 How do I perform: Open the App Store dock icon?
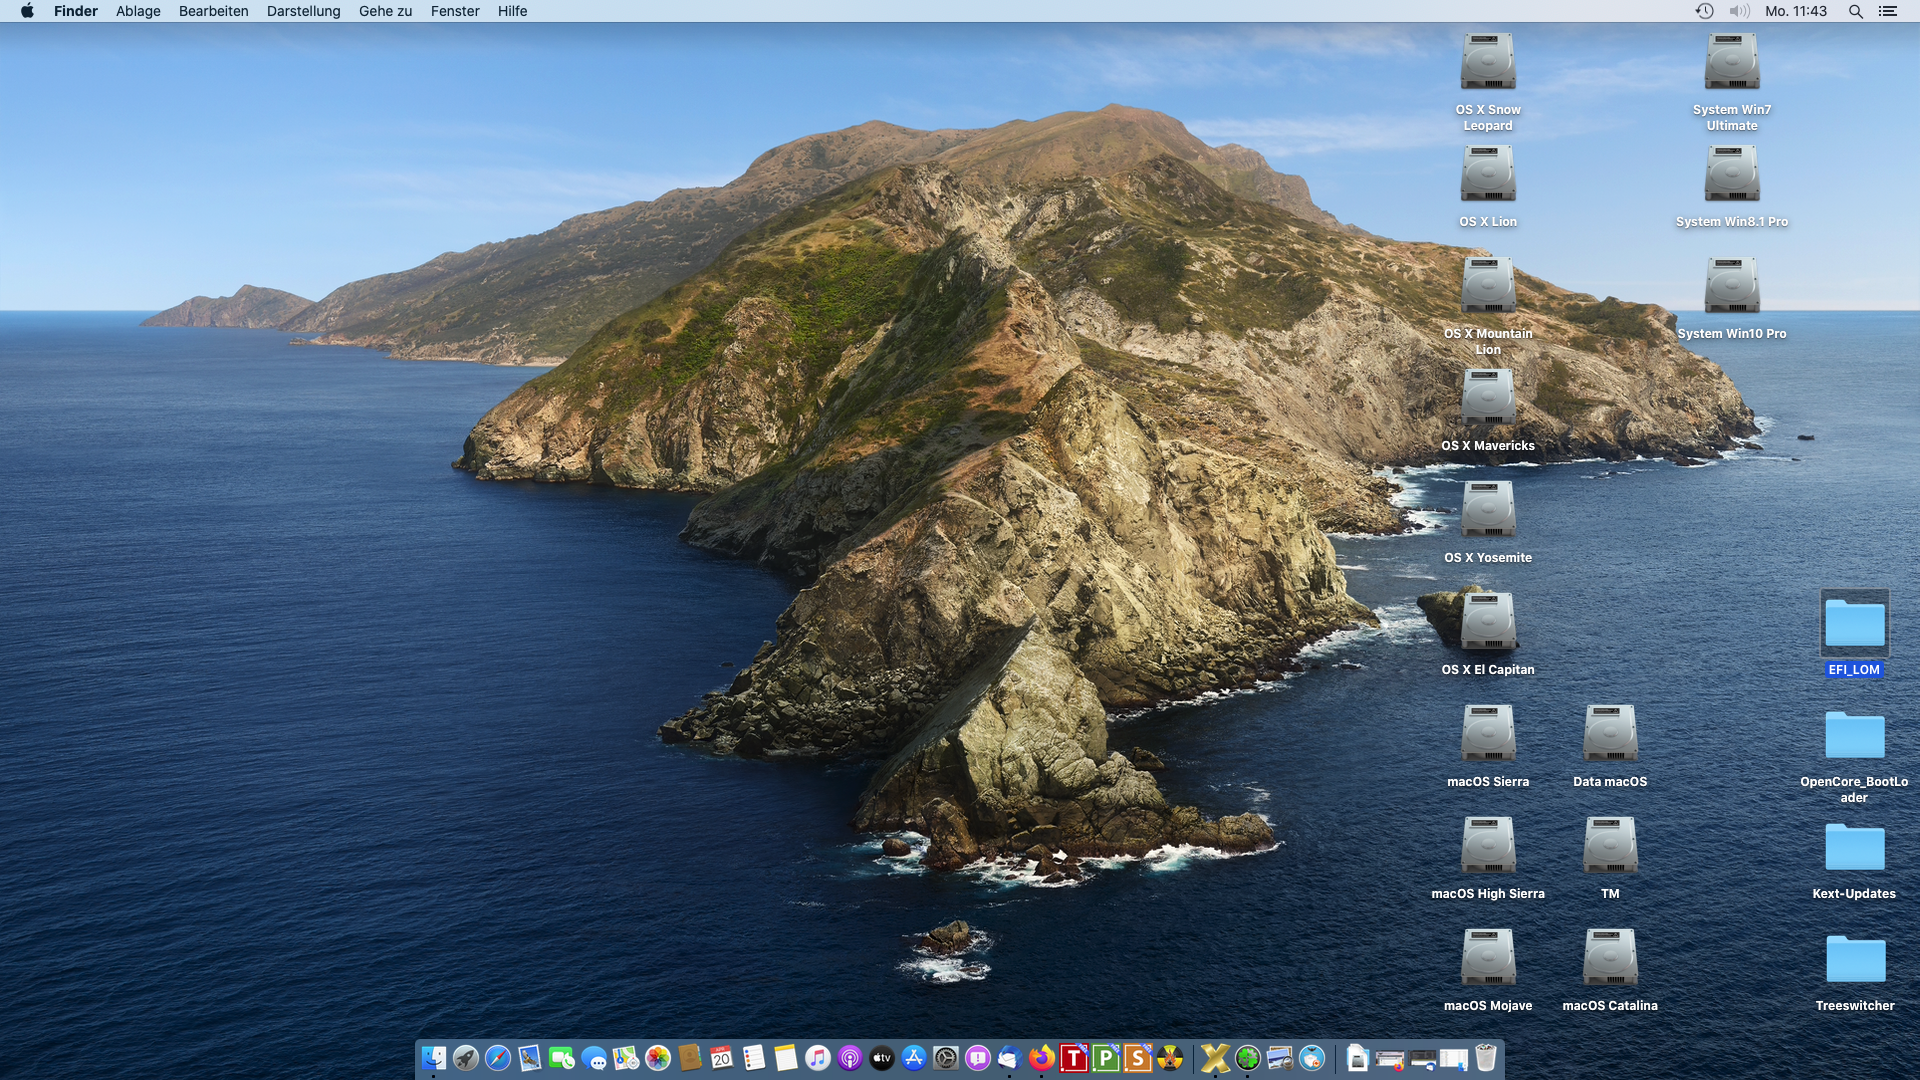point(914,1058)
